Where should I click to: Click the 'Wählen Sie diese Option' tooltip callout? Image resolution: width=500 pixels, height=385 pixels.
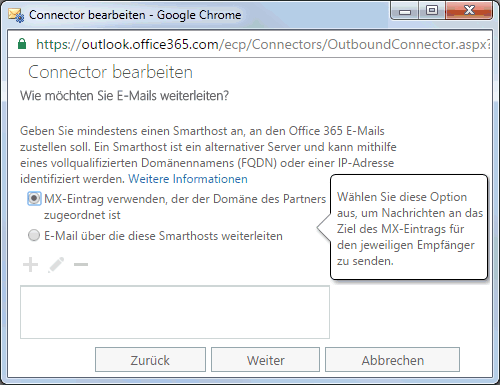coord(409,227)
